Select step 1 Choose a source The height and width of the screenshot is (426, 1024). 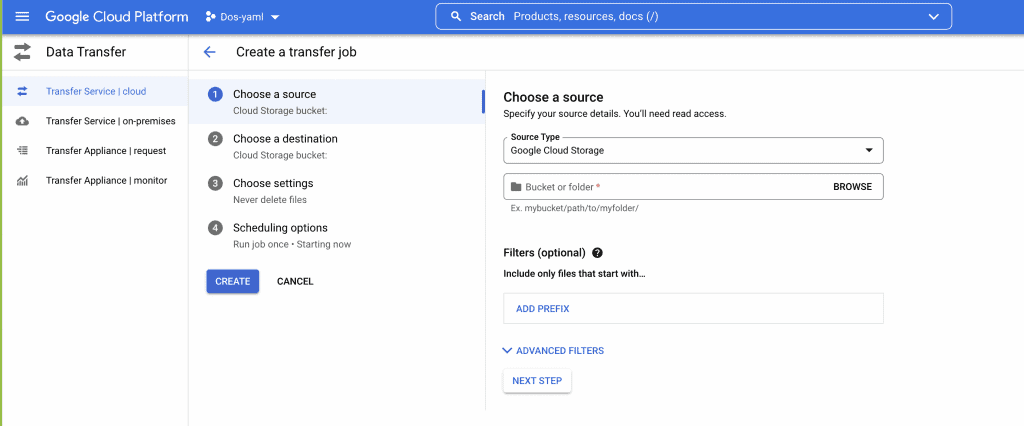(x=336, y=101)
